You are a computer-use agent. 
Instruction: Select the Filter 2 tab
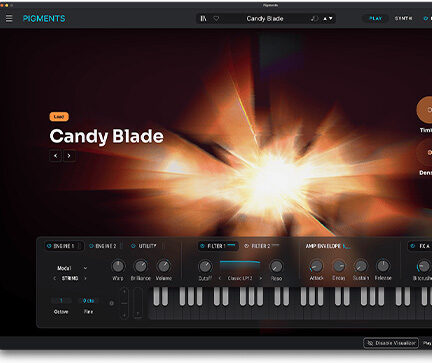point(261,246)
